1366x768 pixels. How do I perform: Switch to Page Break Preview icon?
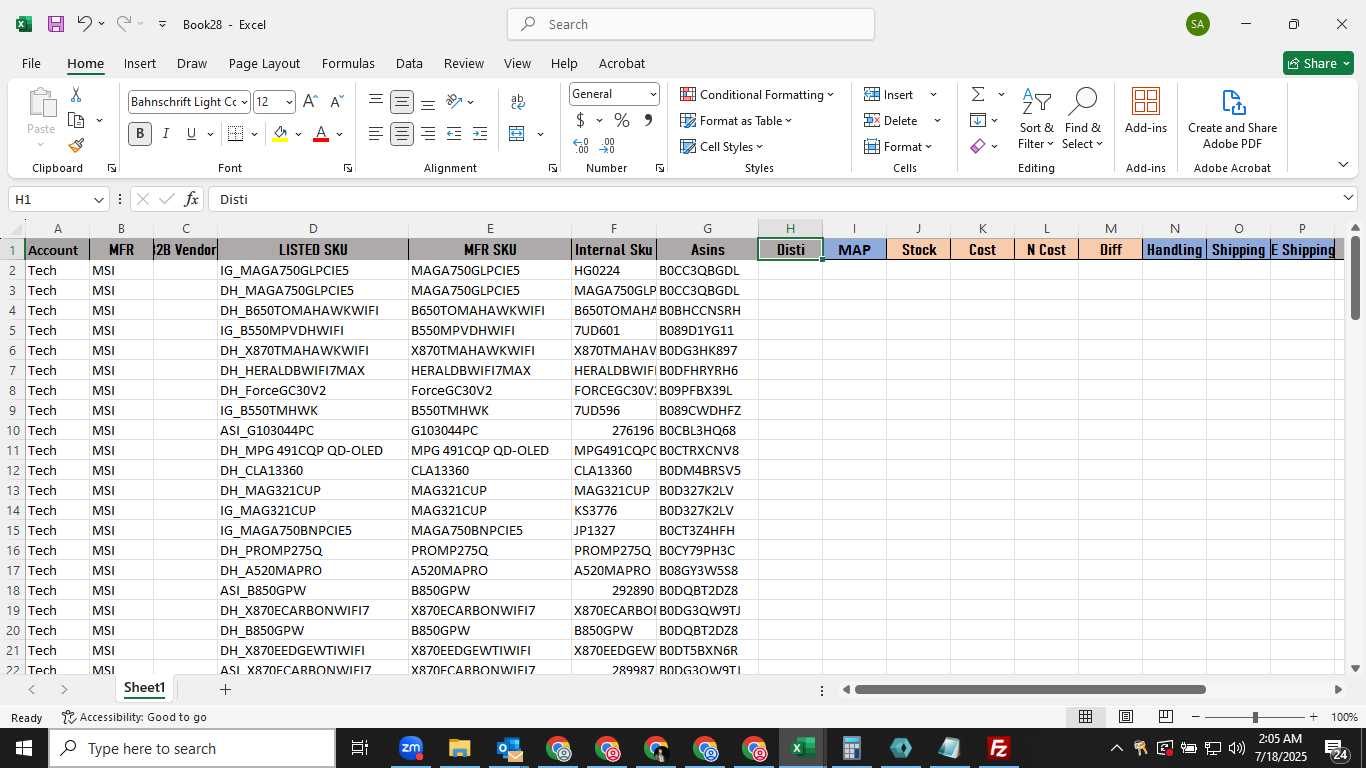click(x=1166, y=717)
